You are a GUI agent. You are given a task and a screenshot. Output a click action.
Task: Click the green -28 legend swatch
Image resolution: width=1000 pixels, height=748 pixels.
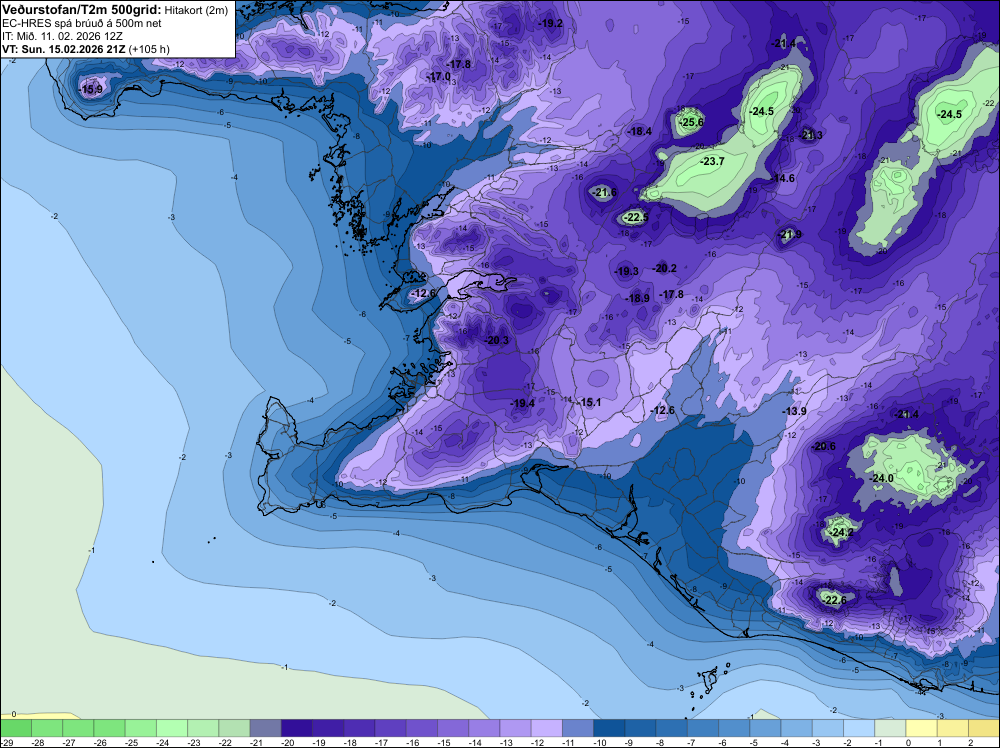[x=47, y=728]
